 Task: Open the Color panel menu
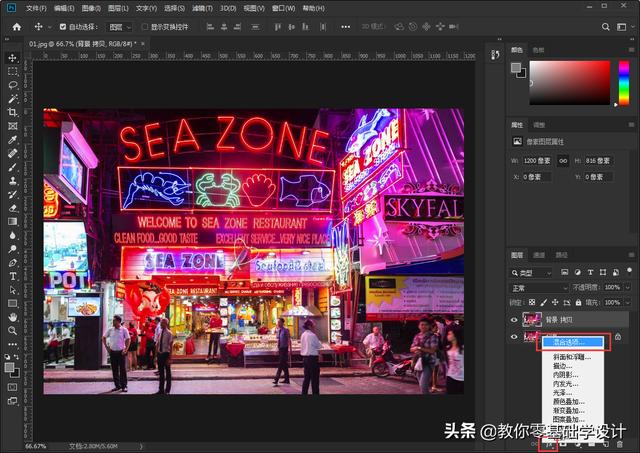point(631,50)
